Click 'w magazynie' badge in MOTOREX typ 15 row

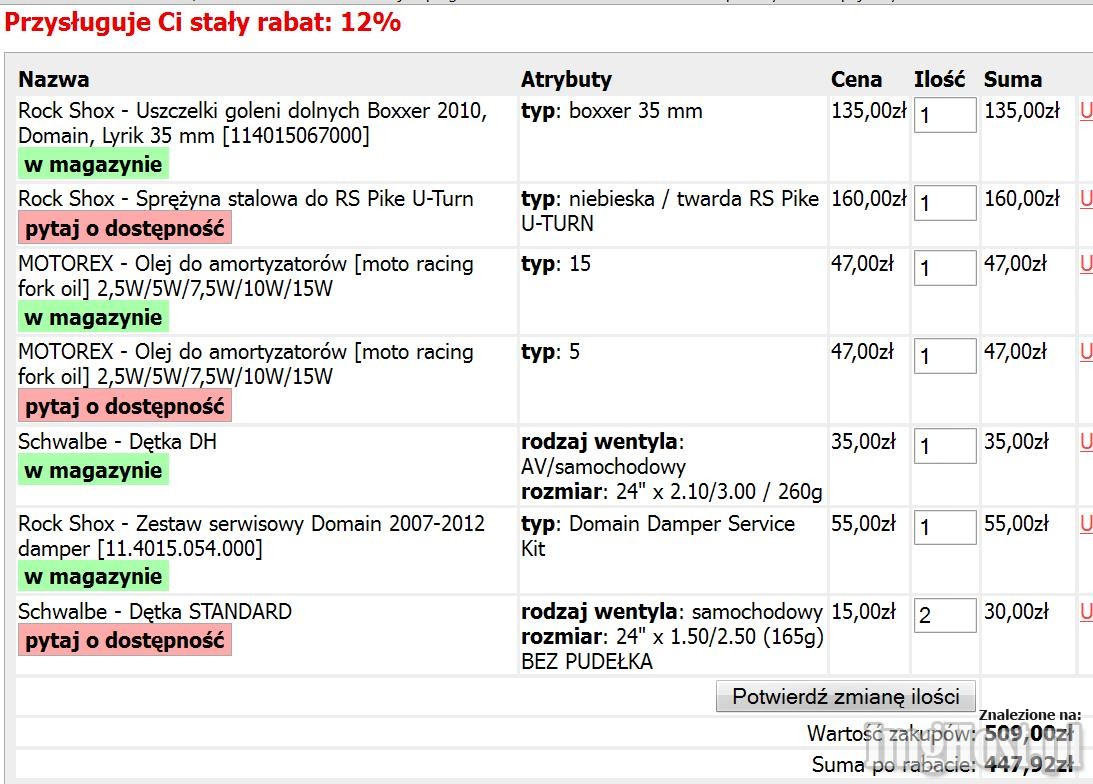tap(93, 318)
